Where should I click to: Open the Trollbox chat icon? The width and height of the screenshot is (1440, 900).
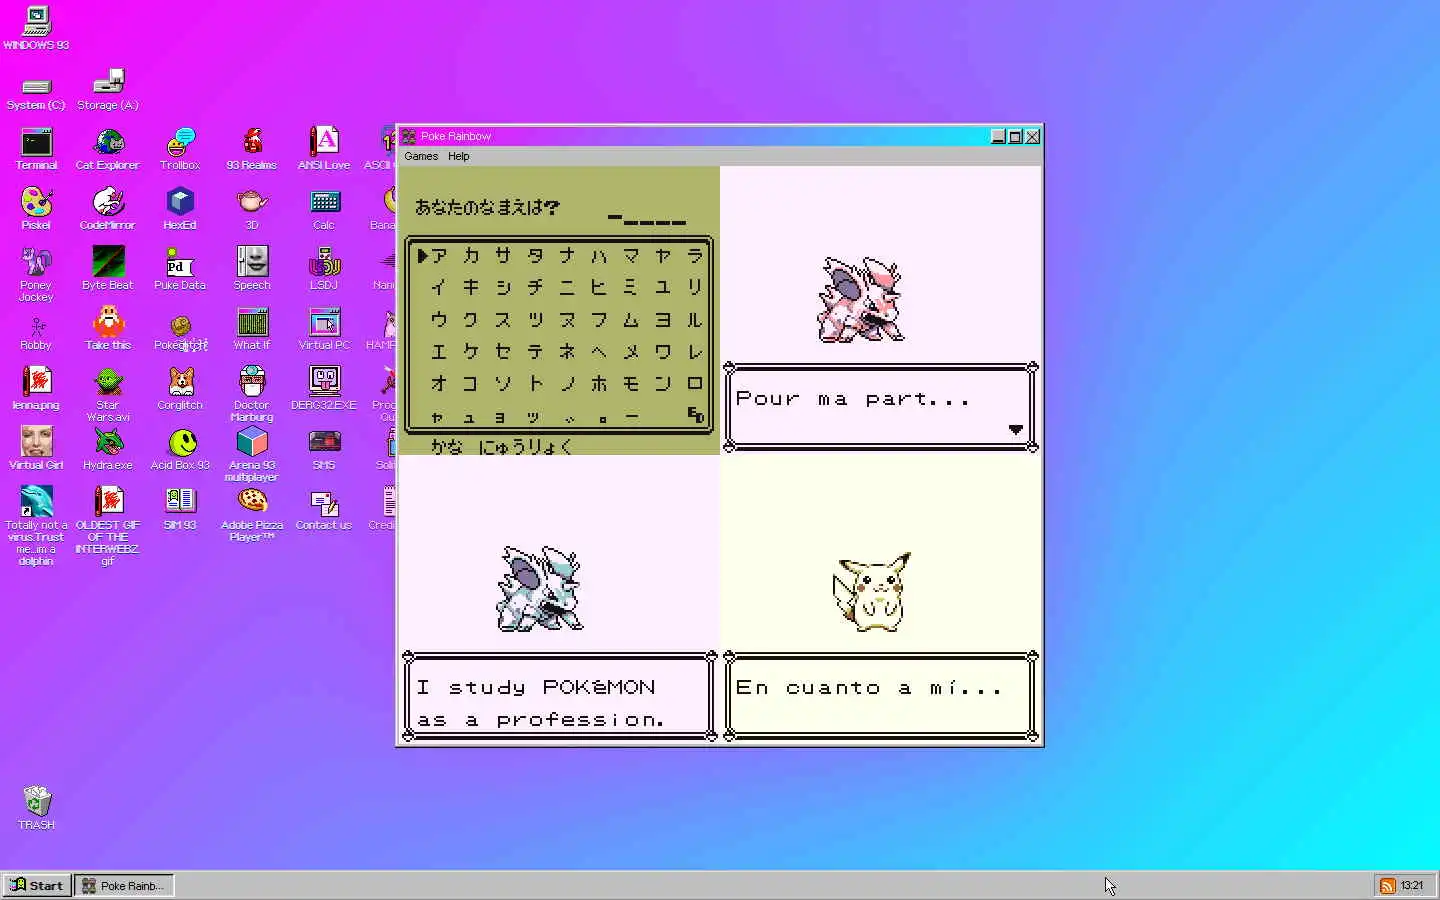(180, 149)
